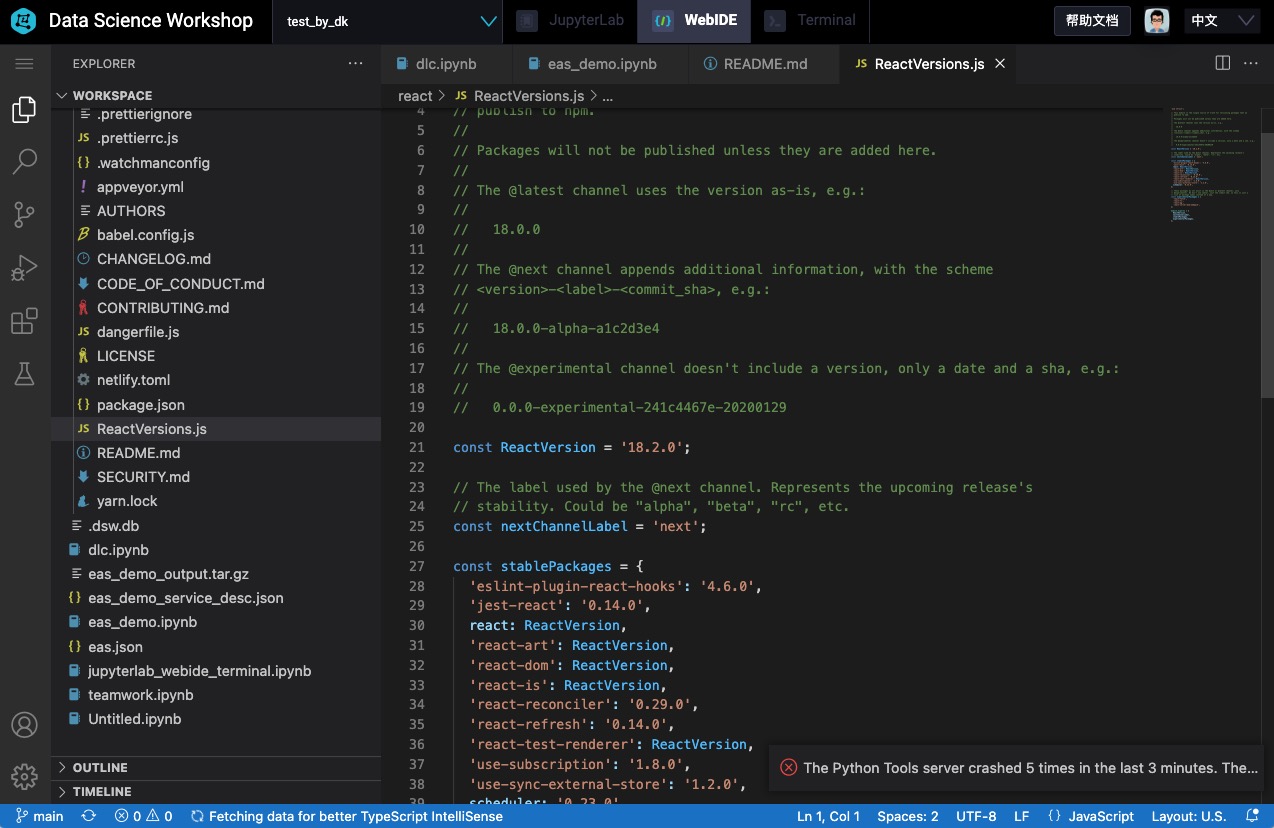Image resolution: width=1274 pixels, height=828 pixels.
Task: Open the Search view in activity bar
Action: pyautogui.click(x=25, y=161)
